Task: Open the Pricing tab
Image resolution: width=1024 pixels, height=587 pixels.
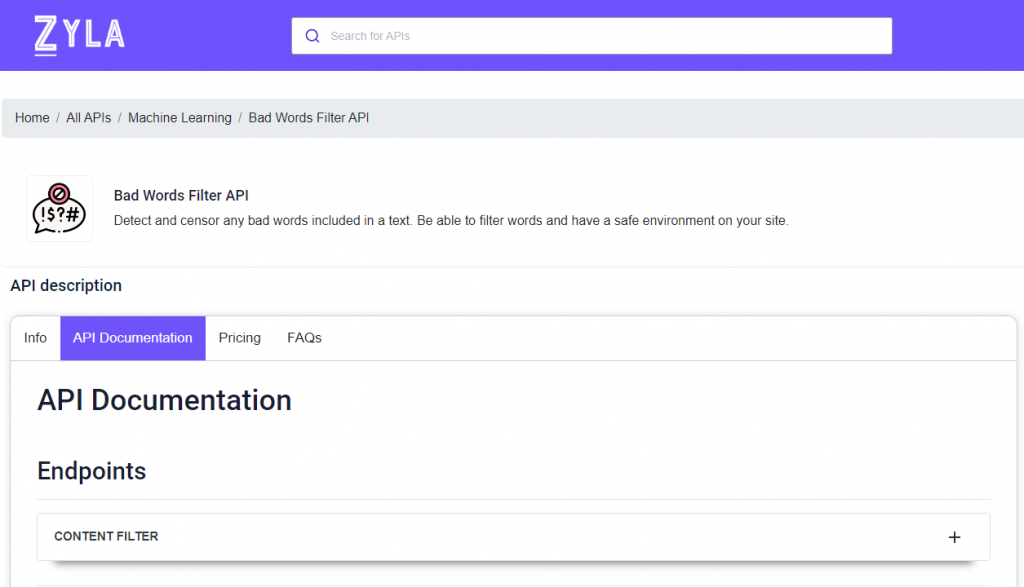Action: (x=240, y=338)
